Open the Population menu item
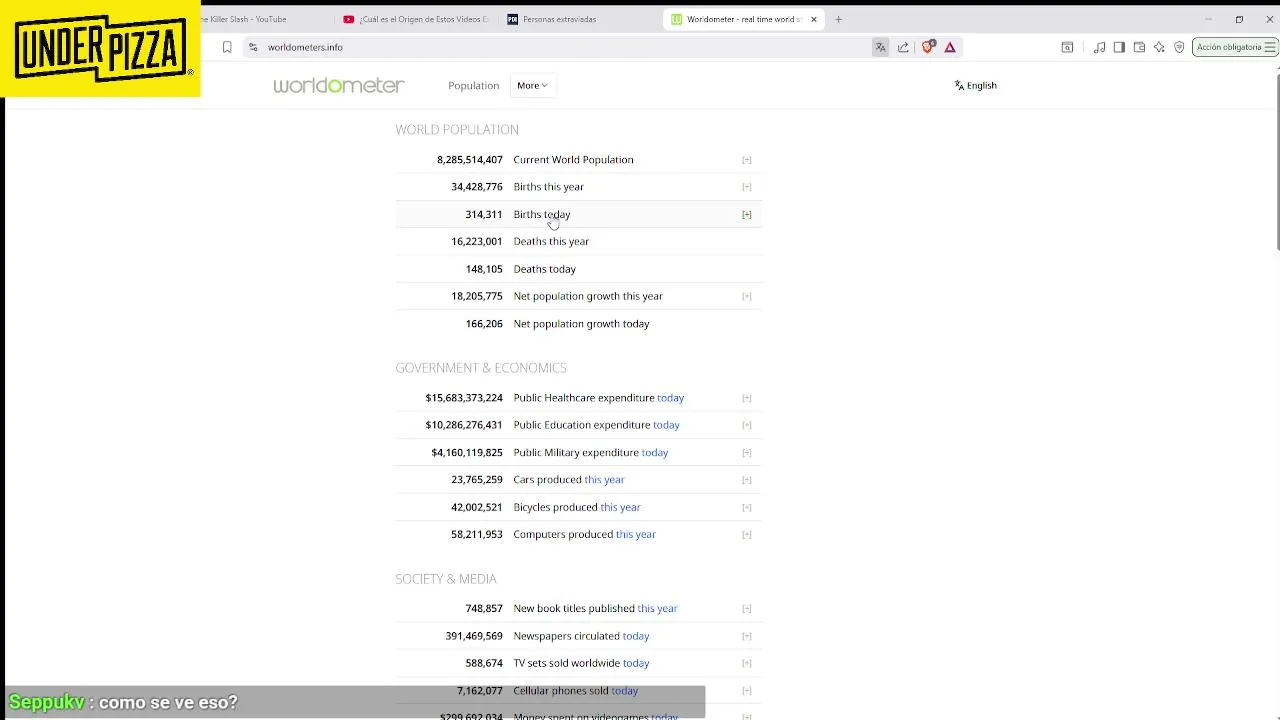The image size is (1280, 720). [x=473, y=85]
